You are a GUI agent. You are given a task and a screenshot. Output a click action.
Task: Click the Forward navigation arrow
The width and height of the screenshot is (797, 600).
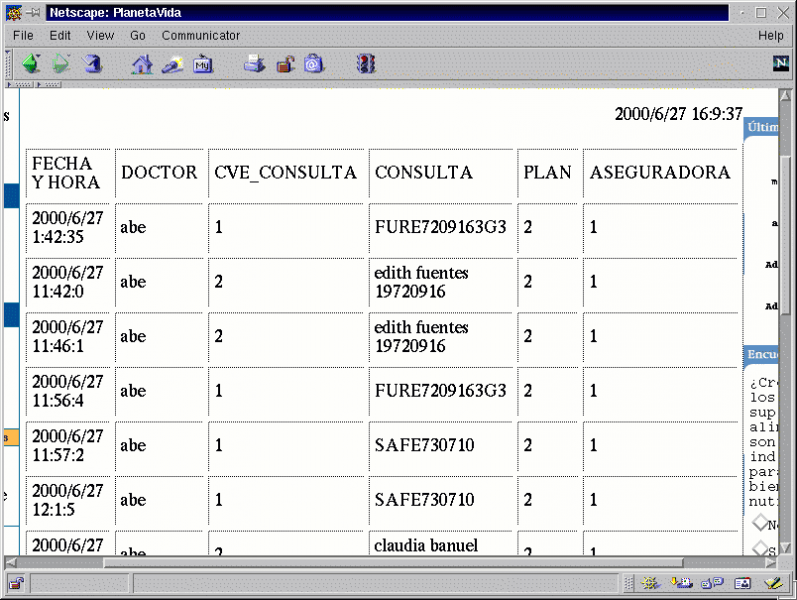62,64
